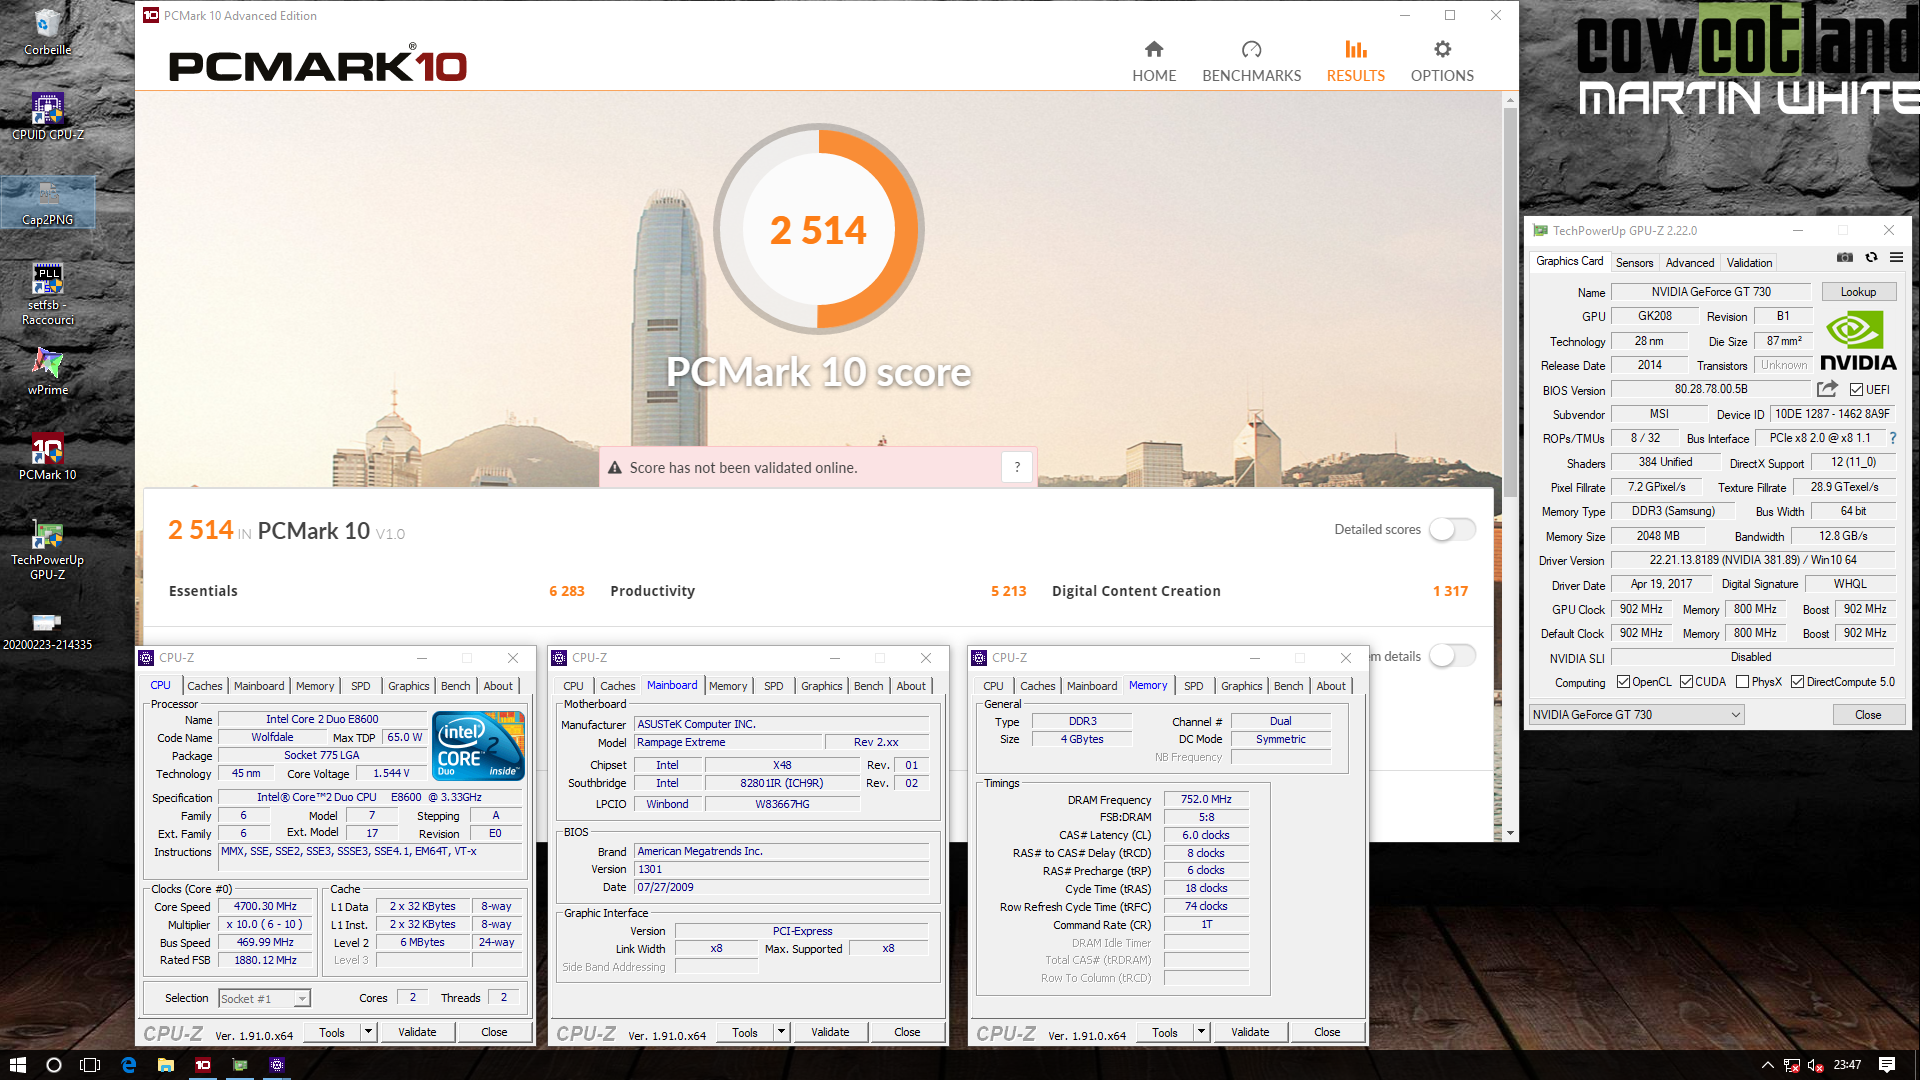The image size is (1920, 1080).
Task: Click the BIOS export share icon in GPU-Z
Action: pos(1827,389)
